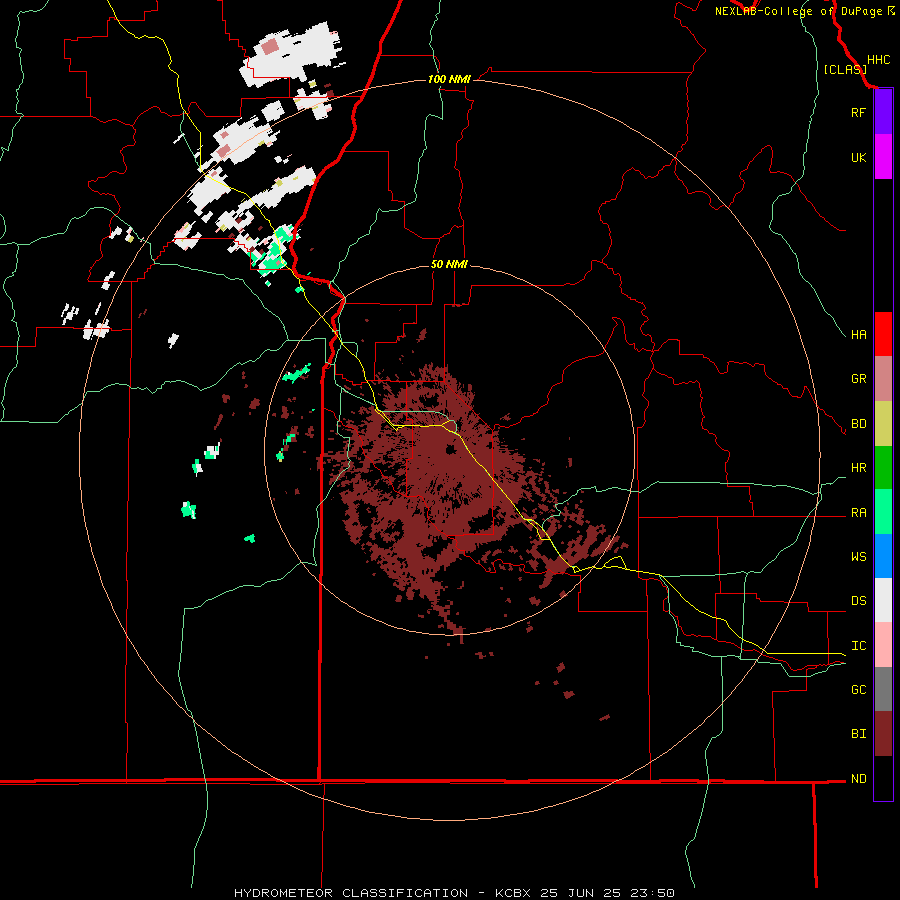The width and height of the screenshot is (900, 900).
Task: Click the RF legend label
Action: 859,112
